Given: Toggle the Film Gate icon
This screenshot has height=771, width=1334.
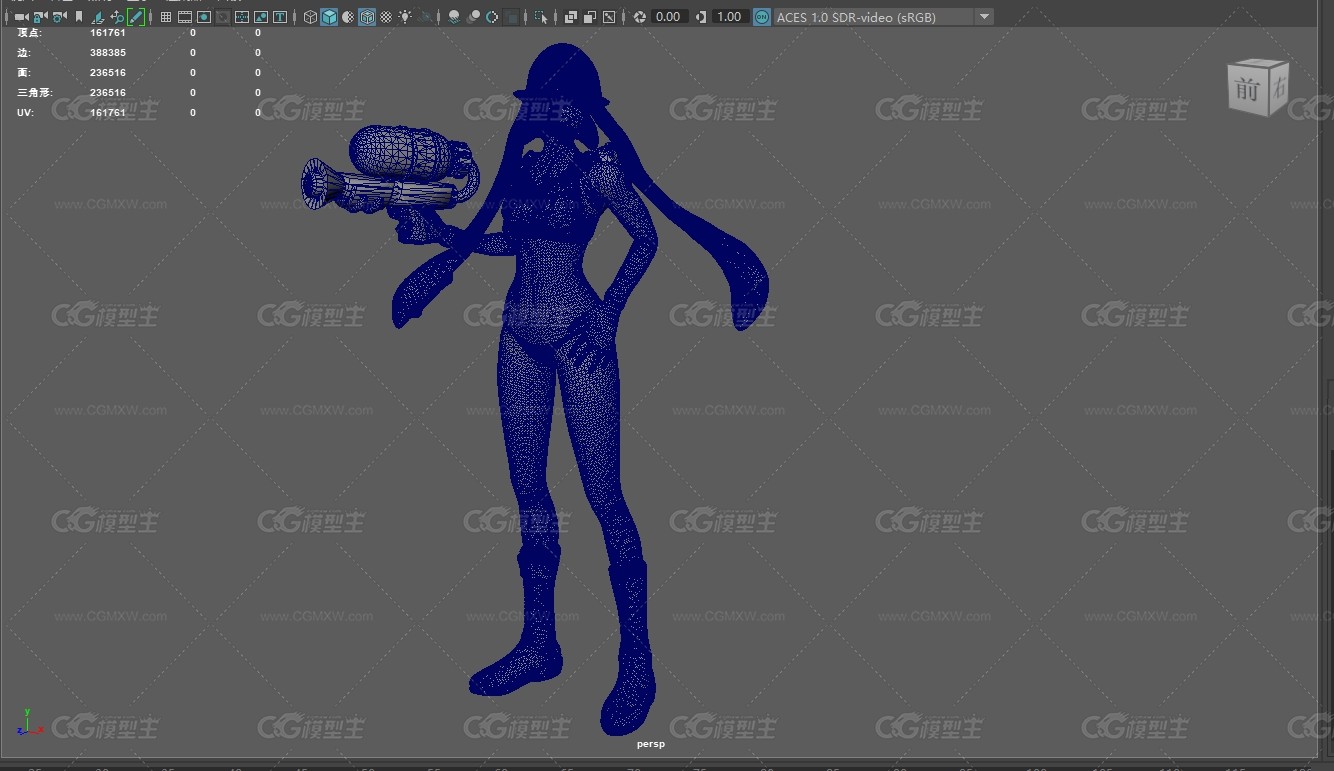Looking at the screenshot, I should click(x=185, y=17).
